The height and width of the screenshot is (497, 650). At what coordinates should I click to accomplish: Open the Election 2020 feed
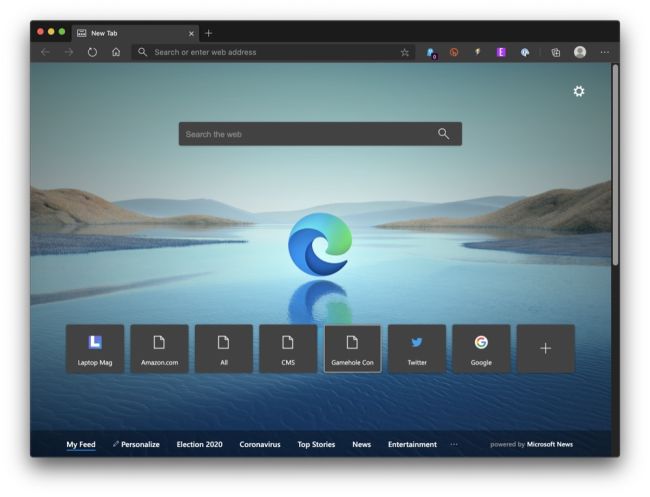(199, 444)
